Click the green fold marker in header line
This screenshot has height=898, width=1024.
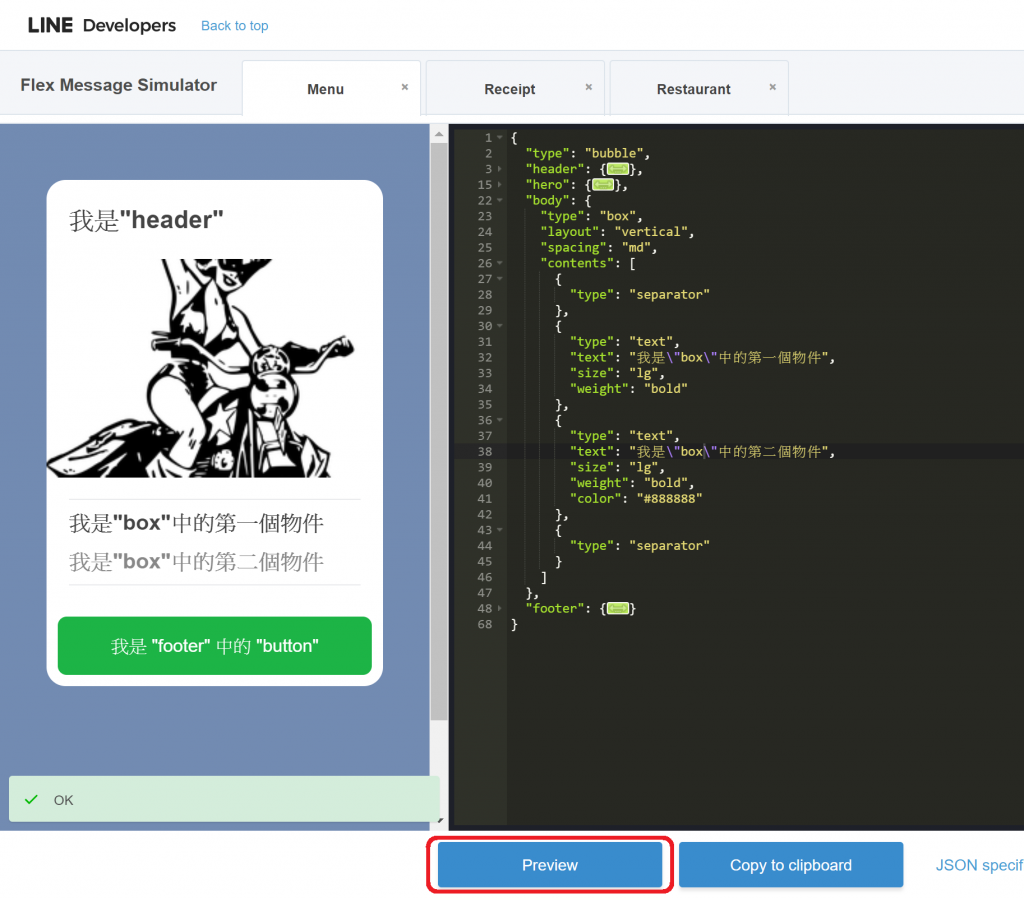point(618,169)
